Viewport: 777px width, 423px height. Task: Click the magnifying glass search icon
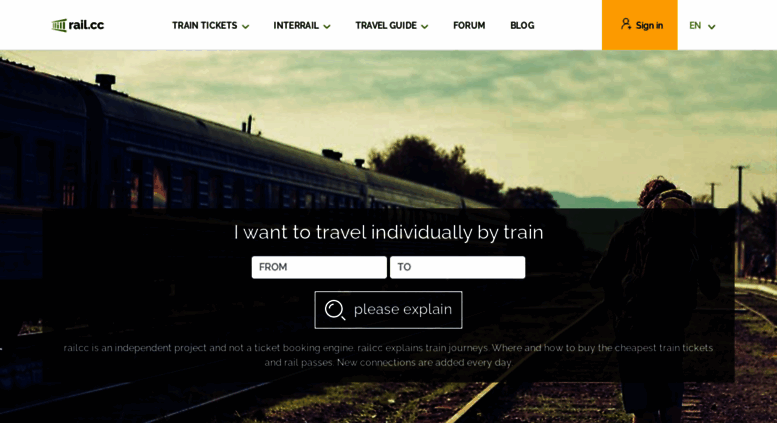click(x=335, y=310)
